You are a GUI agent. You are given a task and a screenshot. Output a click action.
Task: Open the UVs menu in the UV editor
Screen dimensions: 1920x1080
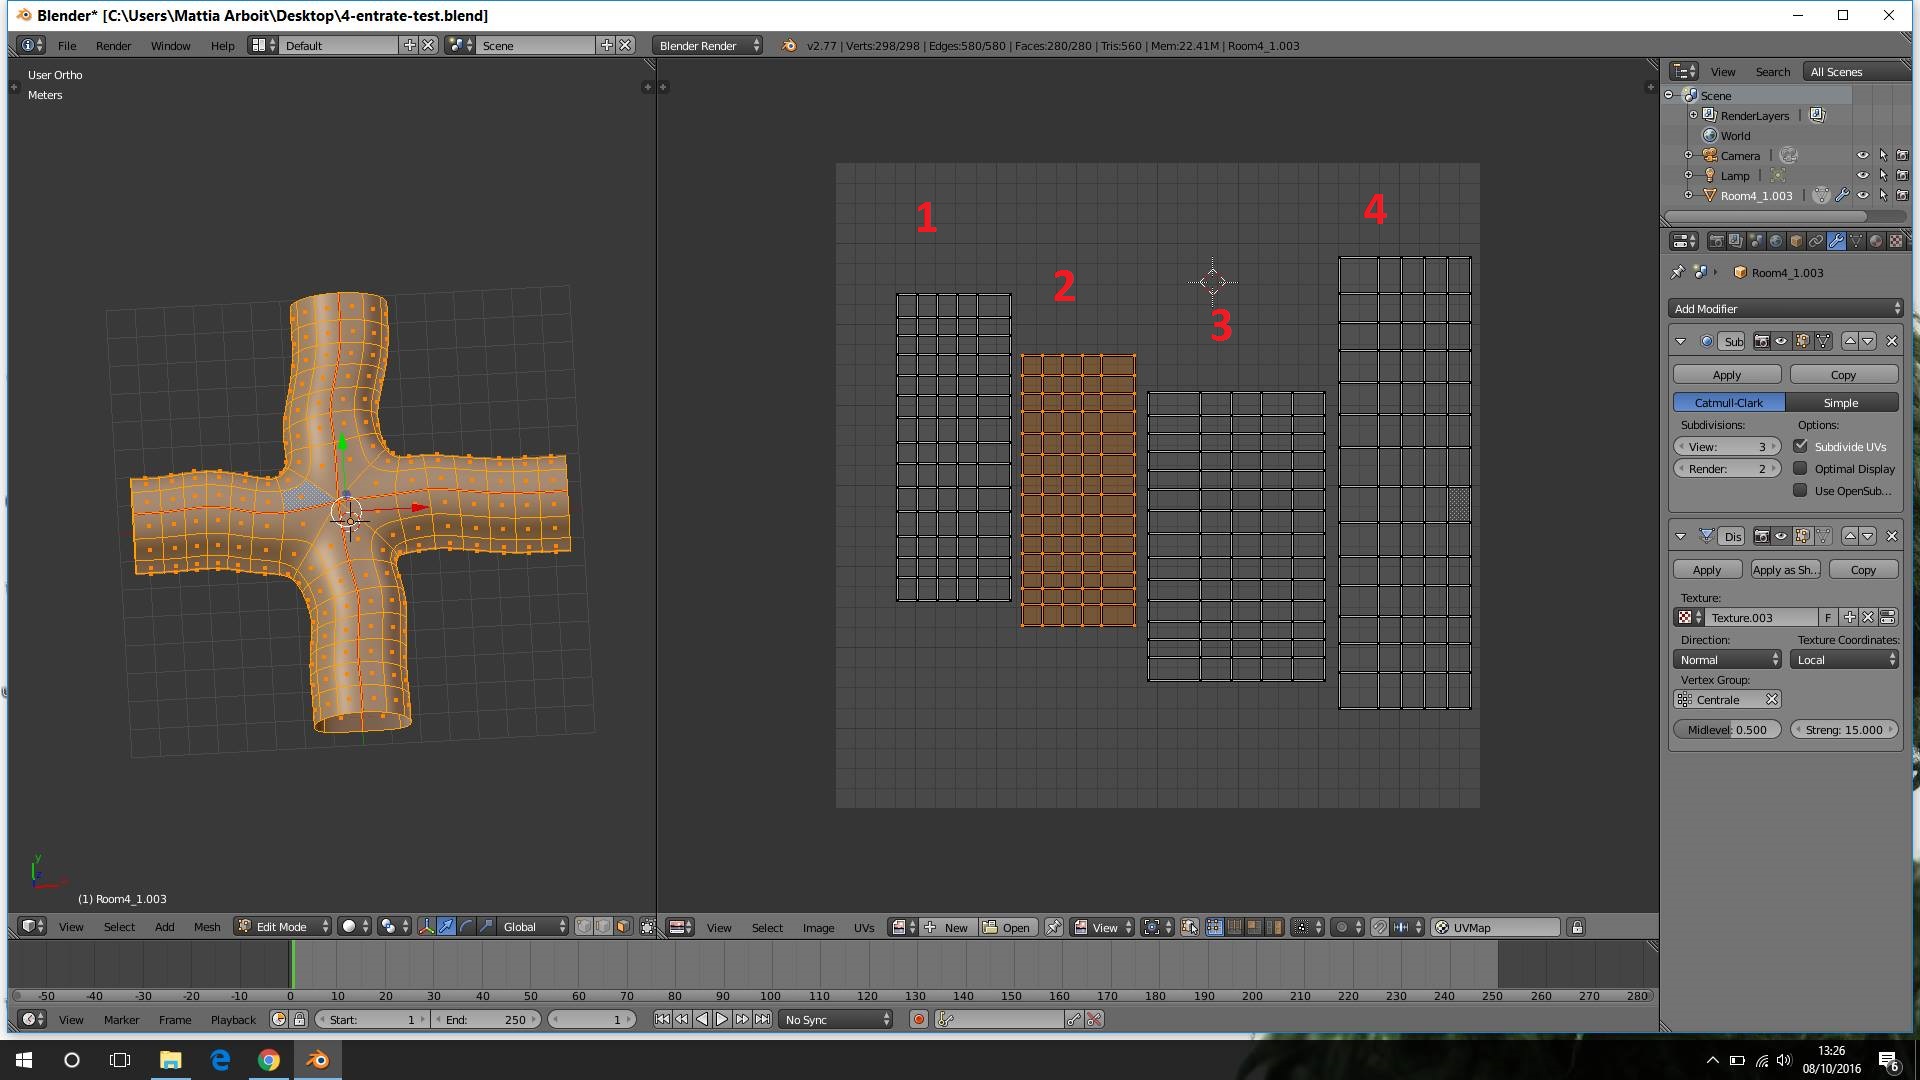click(x=864, y=927)
